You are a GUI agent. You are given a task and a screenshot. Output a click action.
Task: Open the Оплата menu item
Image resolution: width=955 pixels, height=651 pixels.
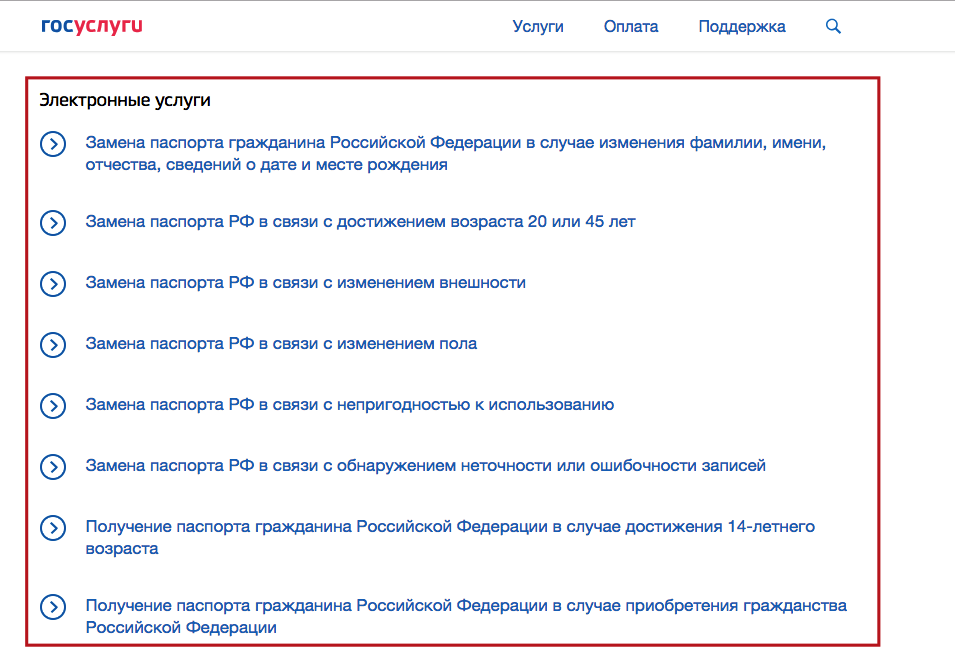(631, 27)
